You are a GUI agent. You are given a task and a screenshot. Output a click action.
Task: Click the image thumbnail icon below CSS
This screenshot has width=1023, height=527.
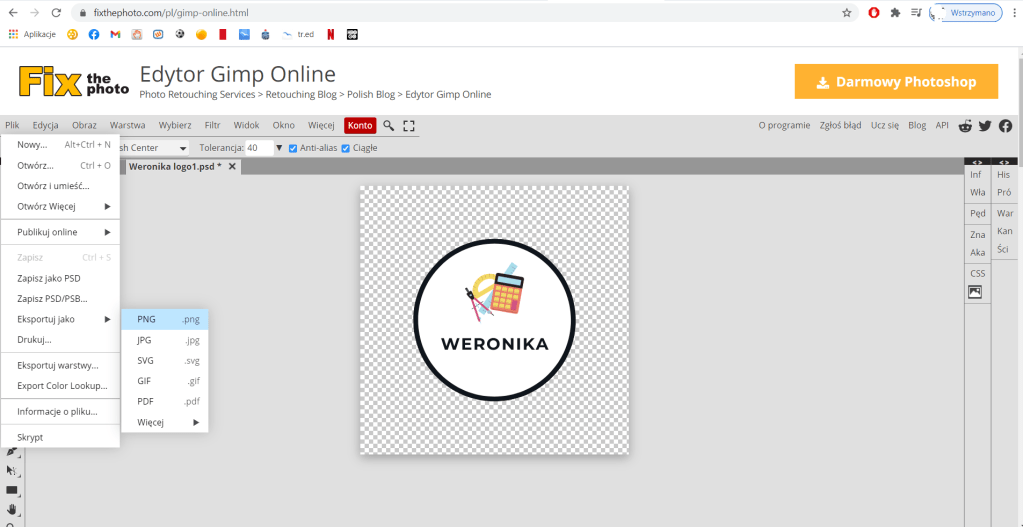click(975, 292)
